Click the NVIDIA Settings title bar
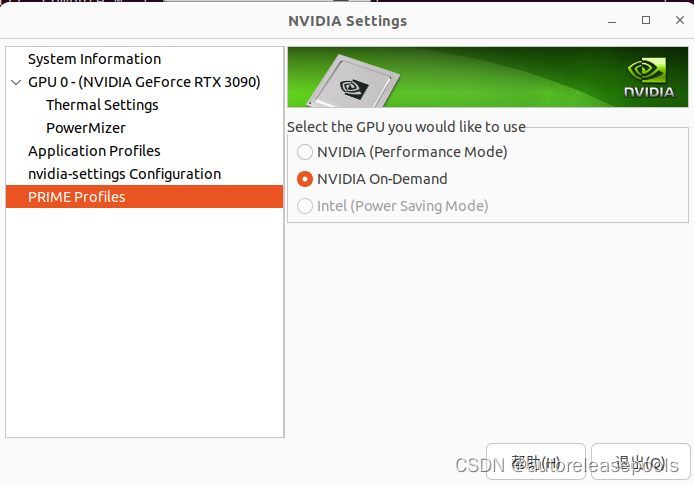Image resolution: width=694 pixels, height=485 pixels. point(347,21)
